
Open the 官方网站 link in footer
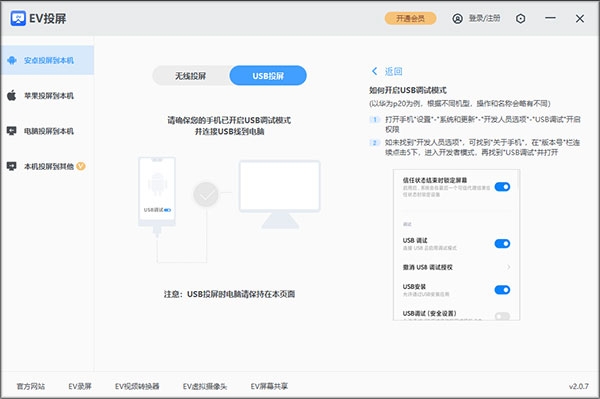pos(31,386)
